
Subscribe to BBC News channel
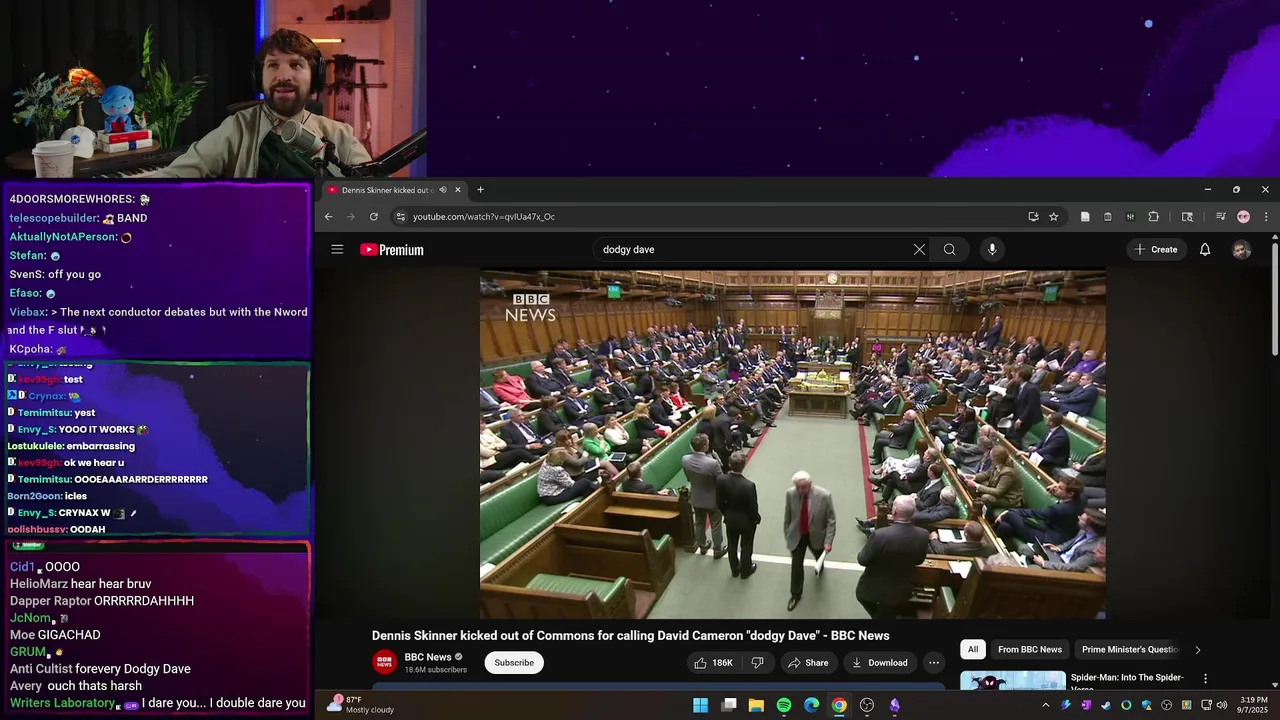pyautogui.click(x=514, y=663)
